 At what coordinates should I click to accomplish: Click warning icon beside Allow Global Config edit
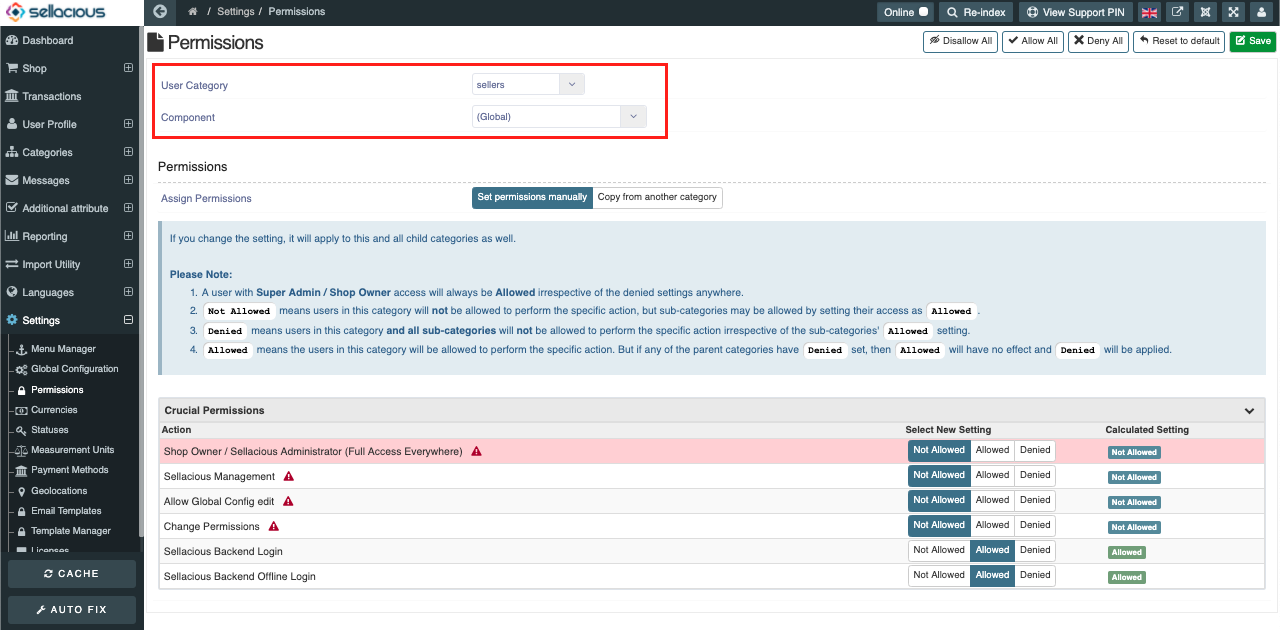(288, 501)
